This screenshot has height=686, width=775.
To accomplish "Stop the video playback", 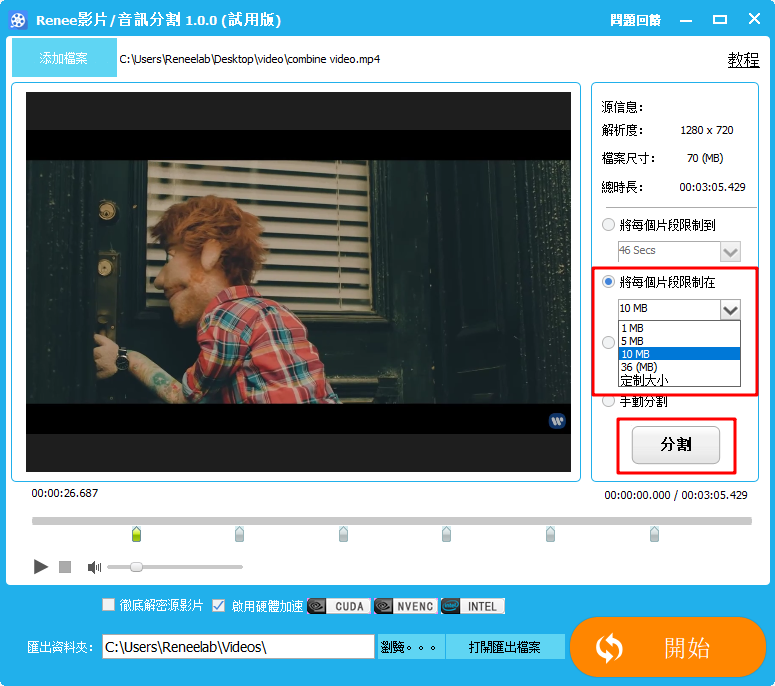I will (65, 567).
